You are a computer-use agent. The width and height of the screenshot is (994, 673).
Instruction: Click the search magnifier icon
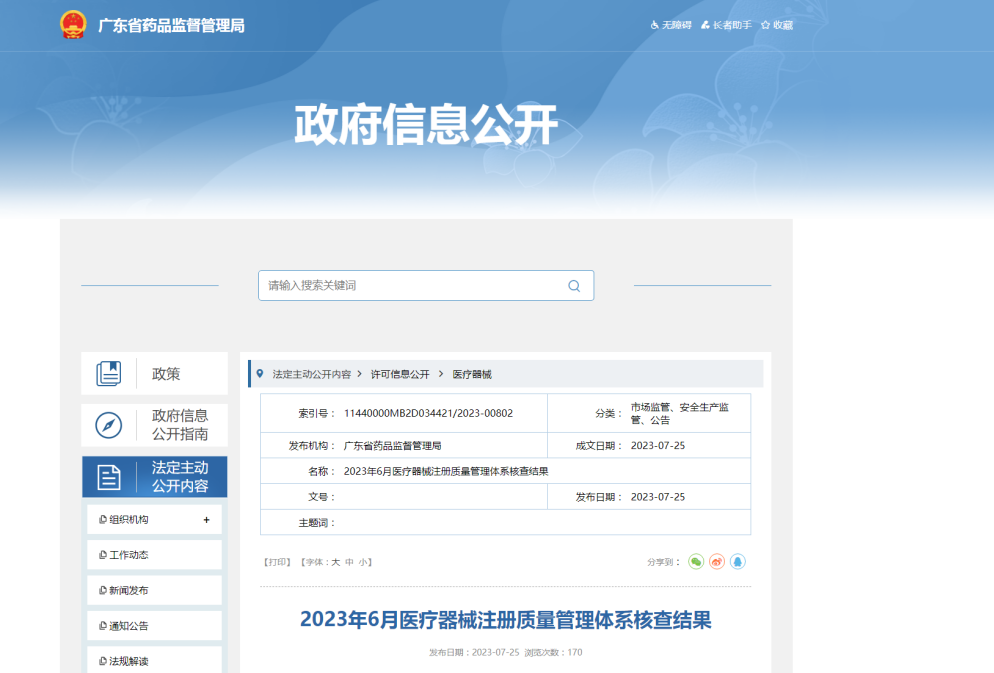pyautogui.click(x=574, y=286)
